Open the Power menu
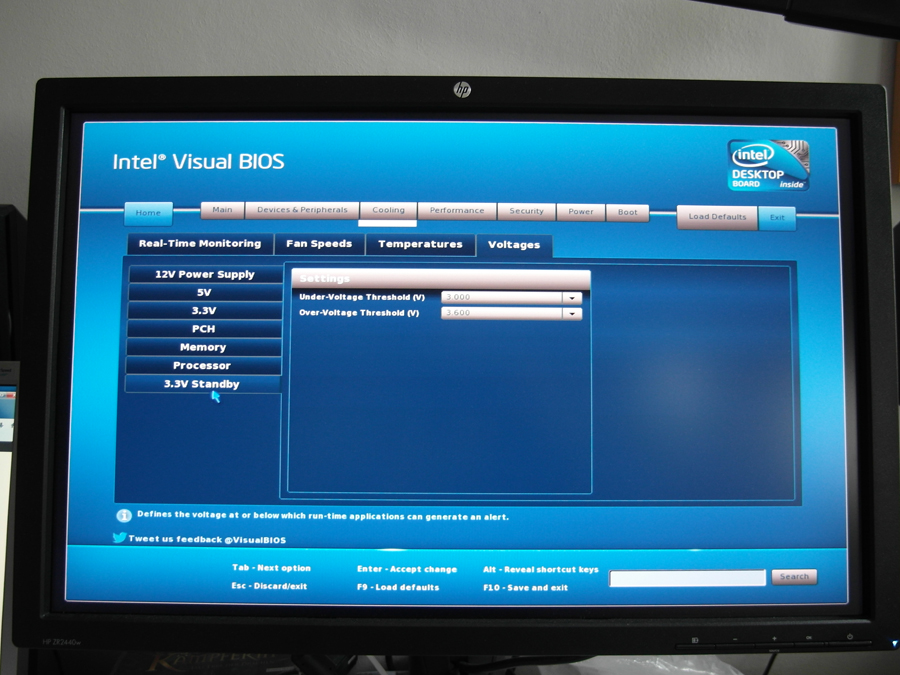The height and width of the screenshot is (675, 900). [x=580, y=212]
